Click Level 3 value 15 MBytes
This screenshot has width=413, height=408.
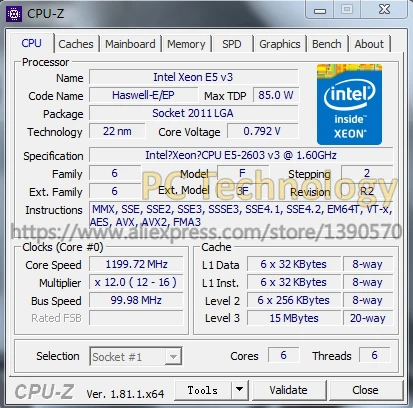(294, 318)
